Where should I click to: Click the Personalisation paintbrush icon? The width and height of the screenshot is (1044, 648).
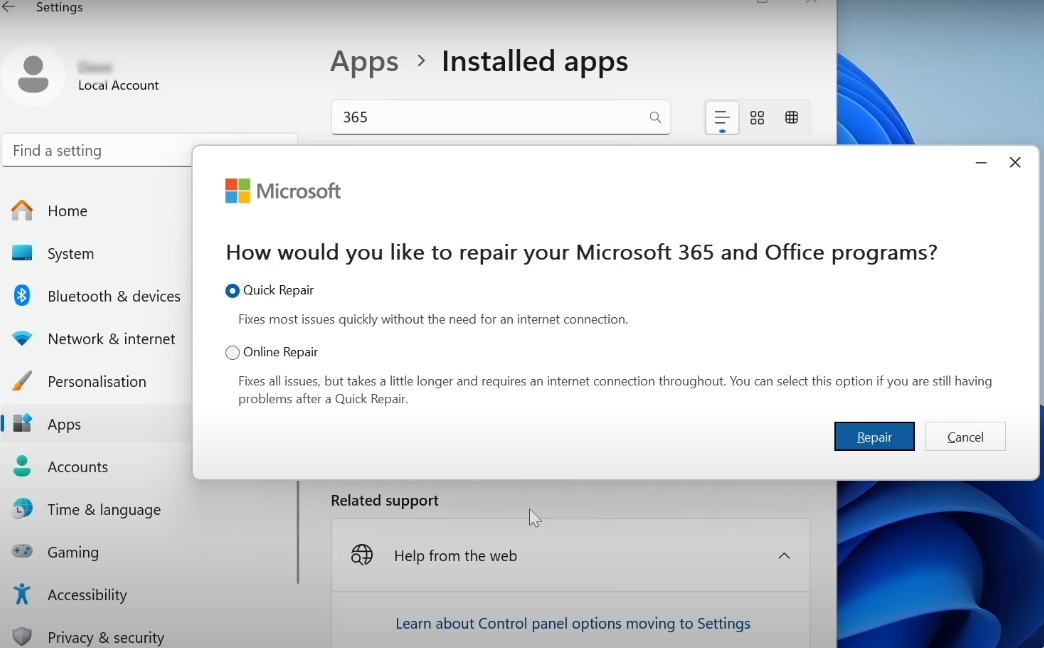[x=22, y=381]
